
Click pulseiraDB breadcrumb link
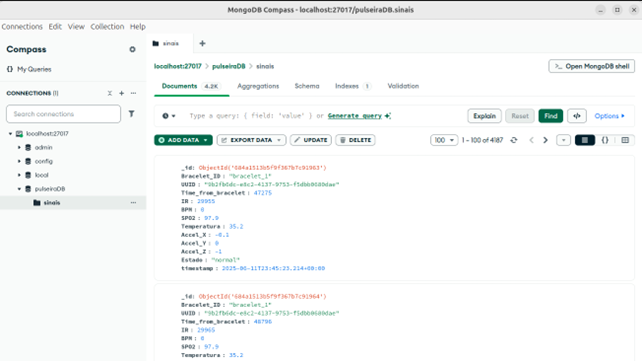point(228,66)
